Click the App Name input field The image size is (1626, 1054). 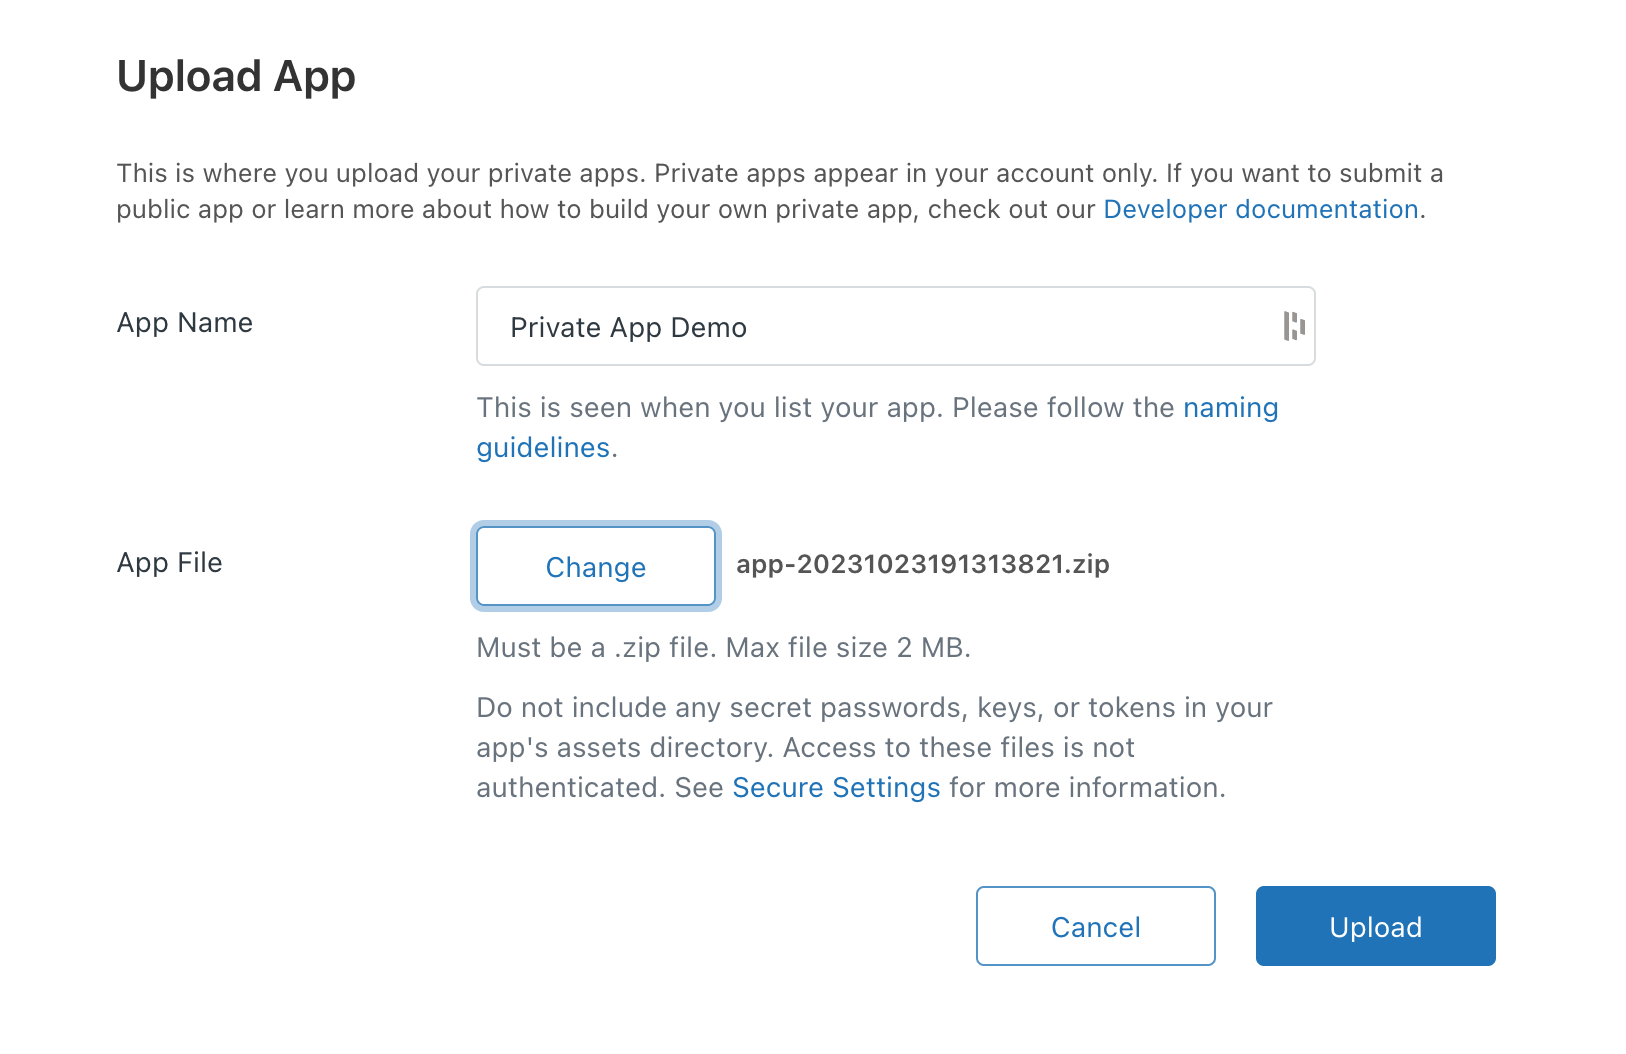pyautogui.click(x=895, y=326)
